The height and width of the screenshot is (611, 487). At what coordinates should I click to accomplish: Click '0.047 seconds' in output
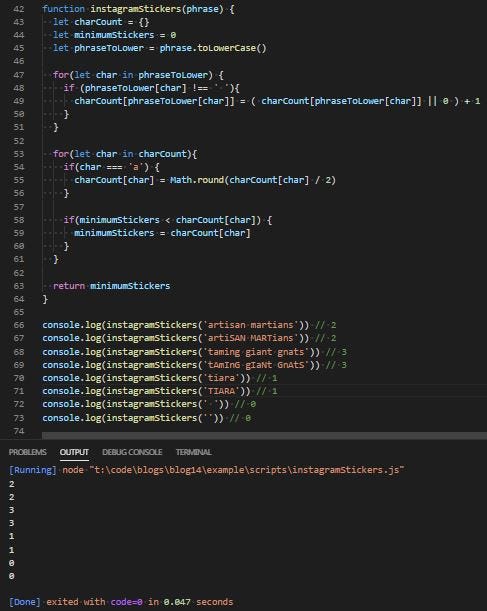click(x=198, y=602)
